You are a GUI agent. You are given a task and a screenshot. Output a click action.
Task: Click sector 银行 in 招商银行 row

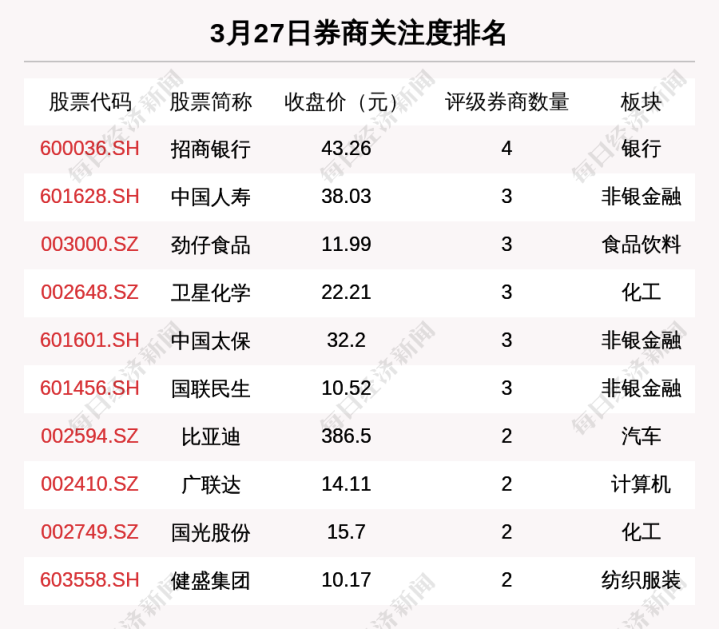pyautogui.click(x=641, y=149)
